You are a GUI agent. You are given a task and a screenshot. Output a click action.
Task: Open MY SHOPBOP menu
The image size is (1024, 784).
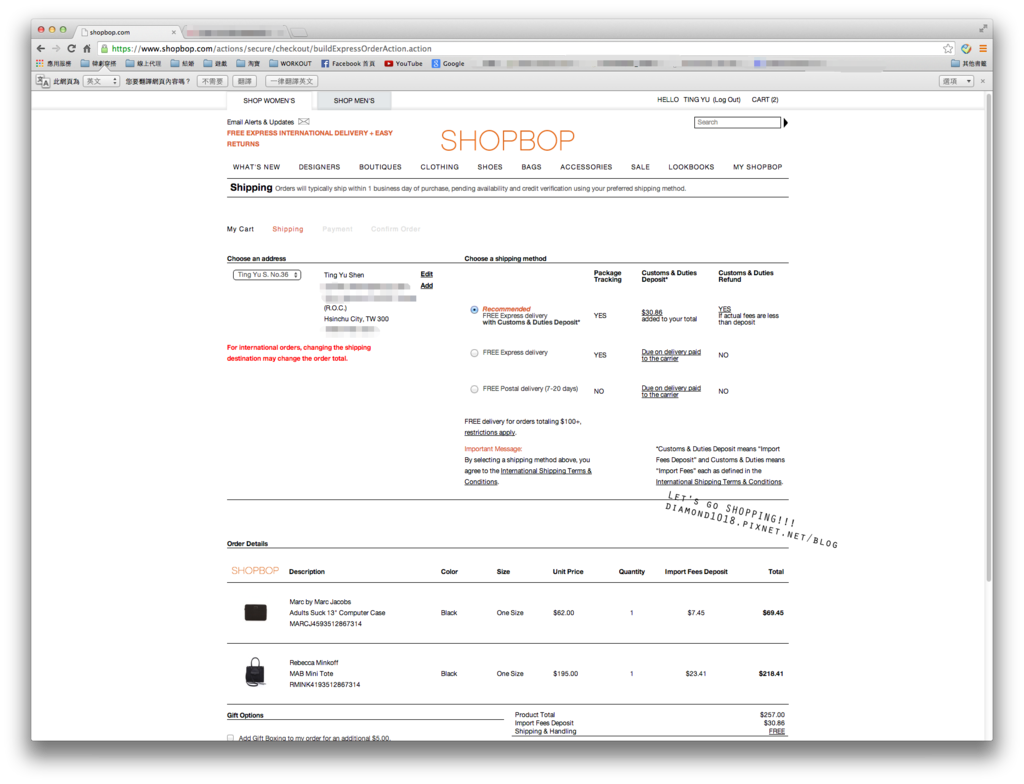[x=758, y=167]
